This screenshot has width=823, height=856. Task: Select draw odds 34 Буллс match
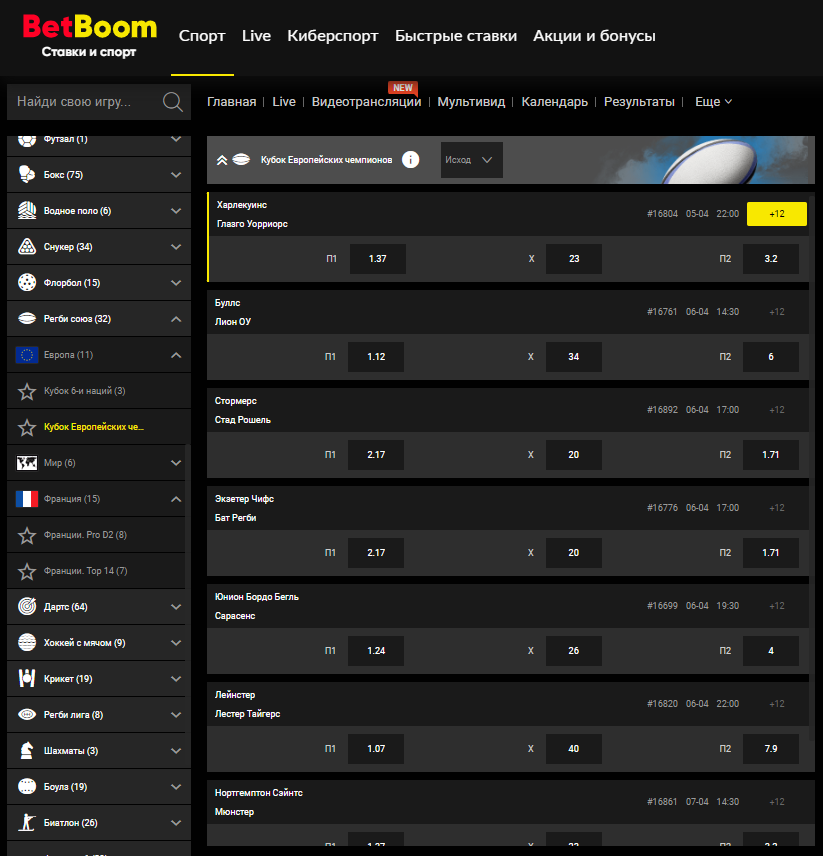tap(574, 356)
